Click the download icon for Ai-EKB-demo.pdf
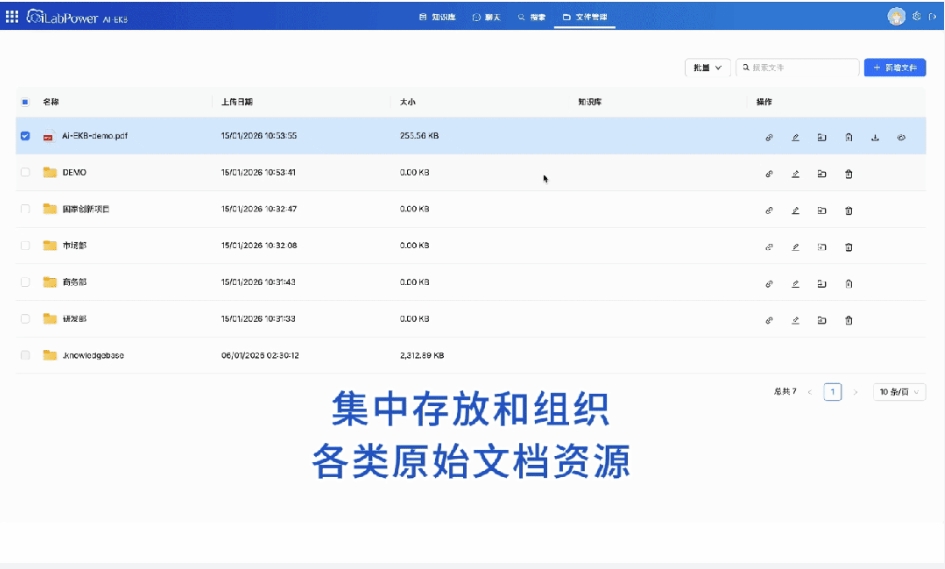 tap(875, 137)
